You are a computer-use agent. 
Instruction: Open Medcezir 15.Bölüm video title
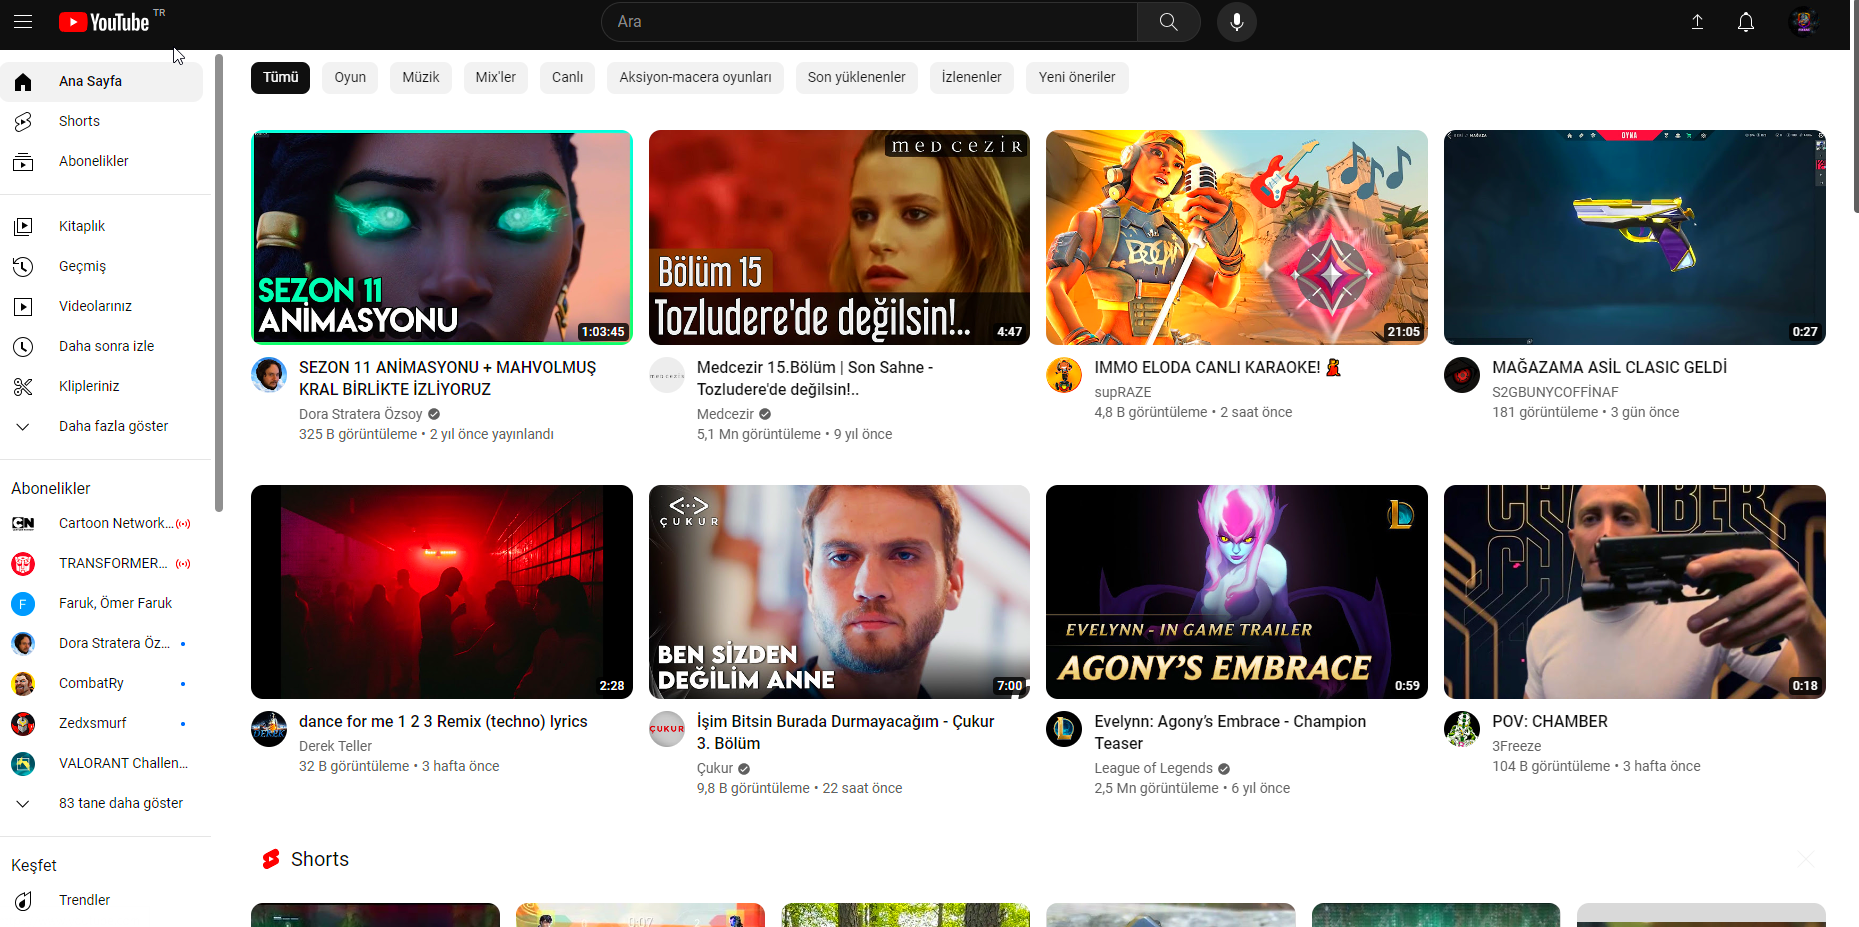(x=815, y=378)
